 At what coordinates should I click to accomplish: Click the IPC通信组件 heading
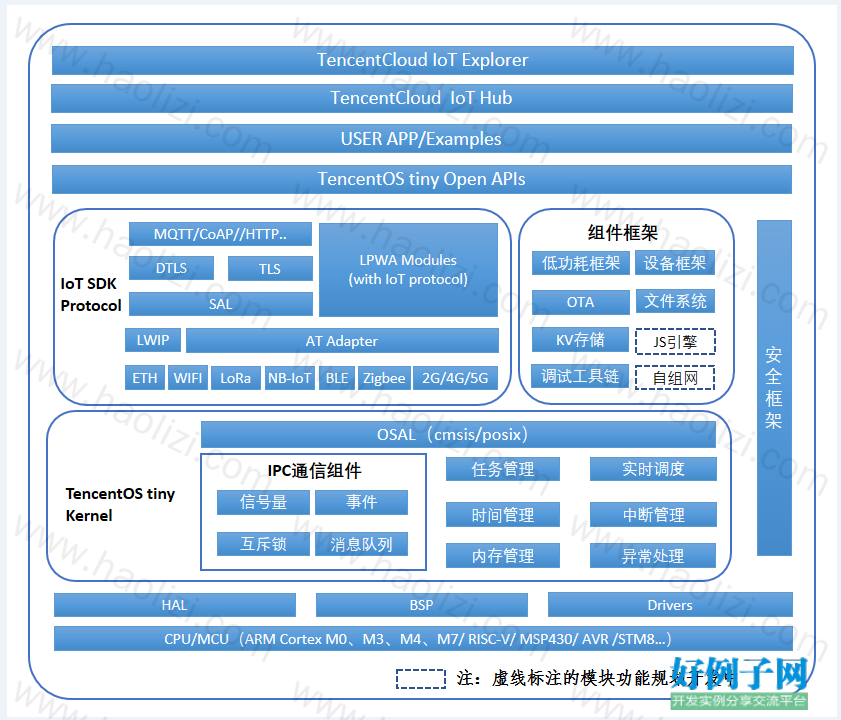(x=314, y=471)
